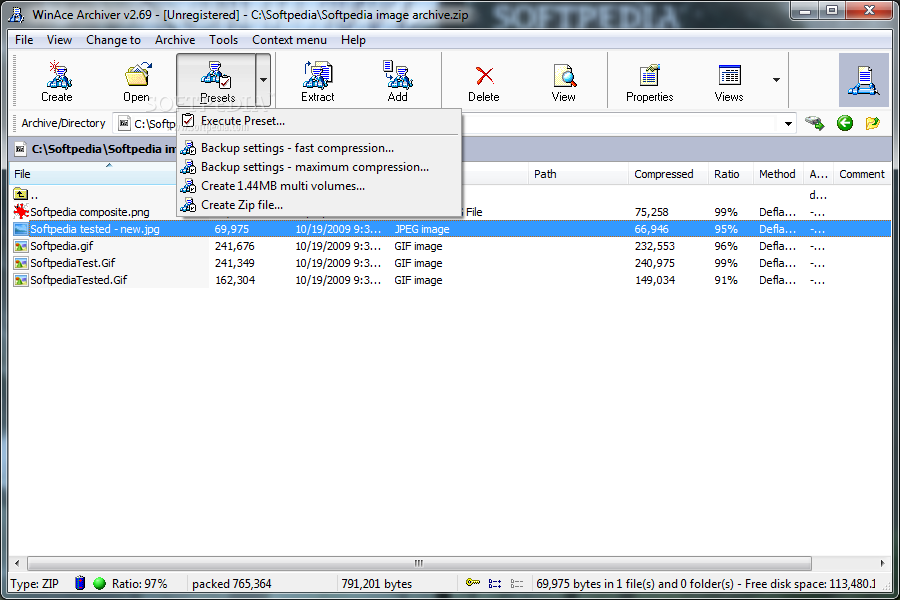
Task: Click the blue archive icon in status bar
Action: [x=80, y=583]
